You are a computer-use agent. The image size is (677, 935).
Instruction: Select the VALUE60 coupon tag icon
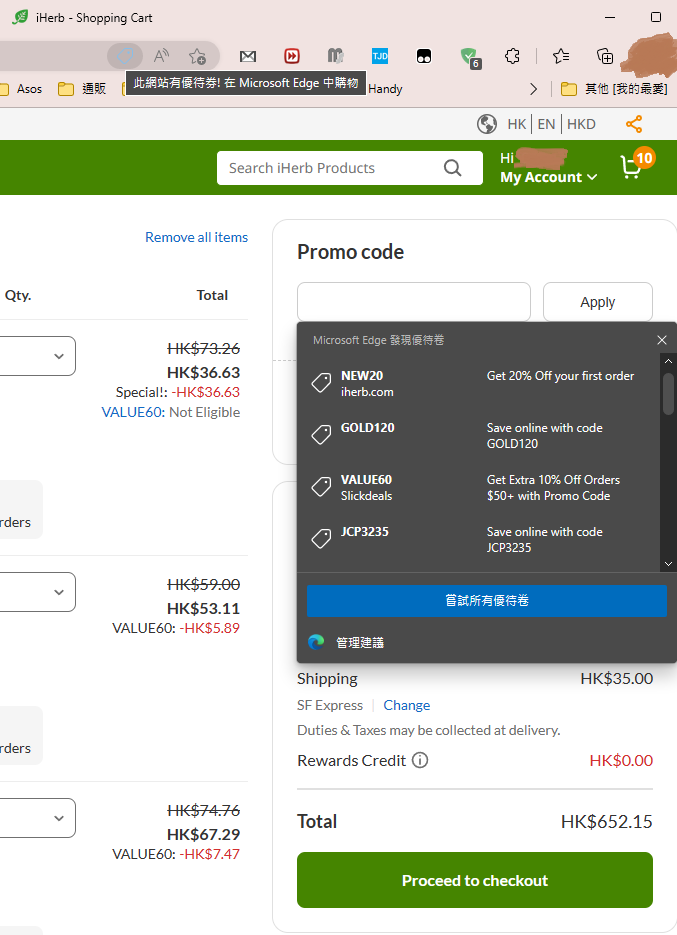click(322, 487)
